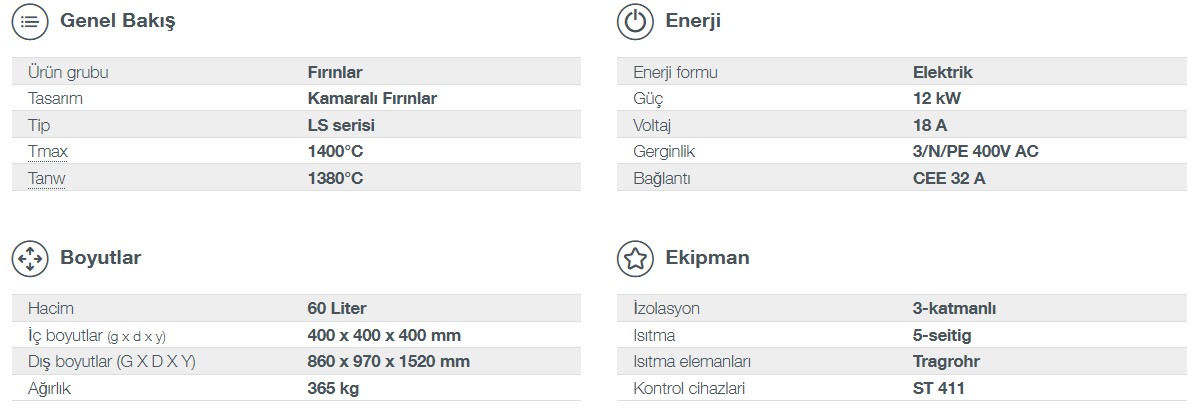
Task: Click the dotted-underlined Tanw term
Action: tap(46, 179)
